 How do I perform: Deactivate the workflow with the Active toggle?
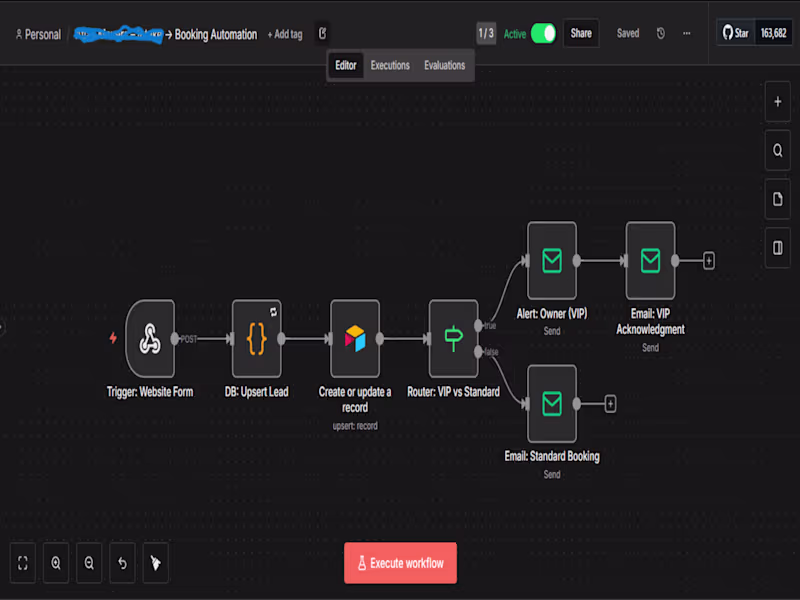(542, 33)
